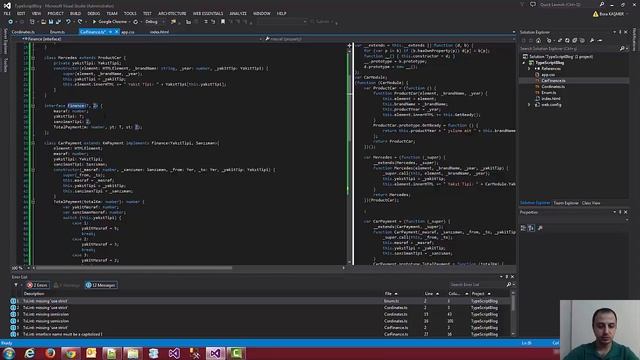This screenshot has width=640, height=360.
Task: Open the DEBUG menu
Action: [x=93, y=13]
